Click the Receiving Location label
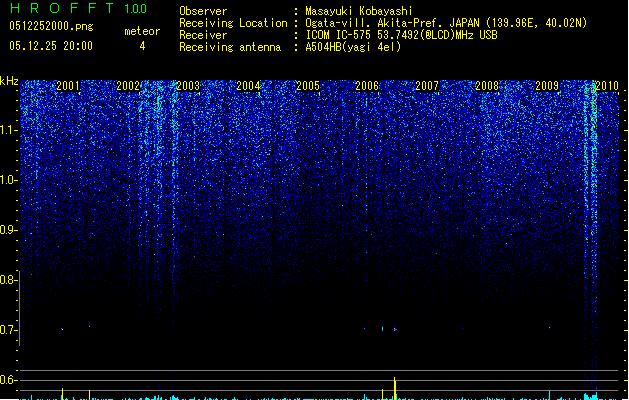This screenshot has height=400, width=629. 233,23
